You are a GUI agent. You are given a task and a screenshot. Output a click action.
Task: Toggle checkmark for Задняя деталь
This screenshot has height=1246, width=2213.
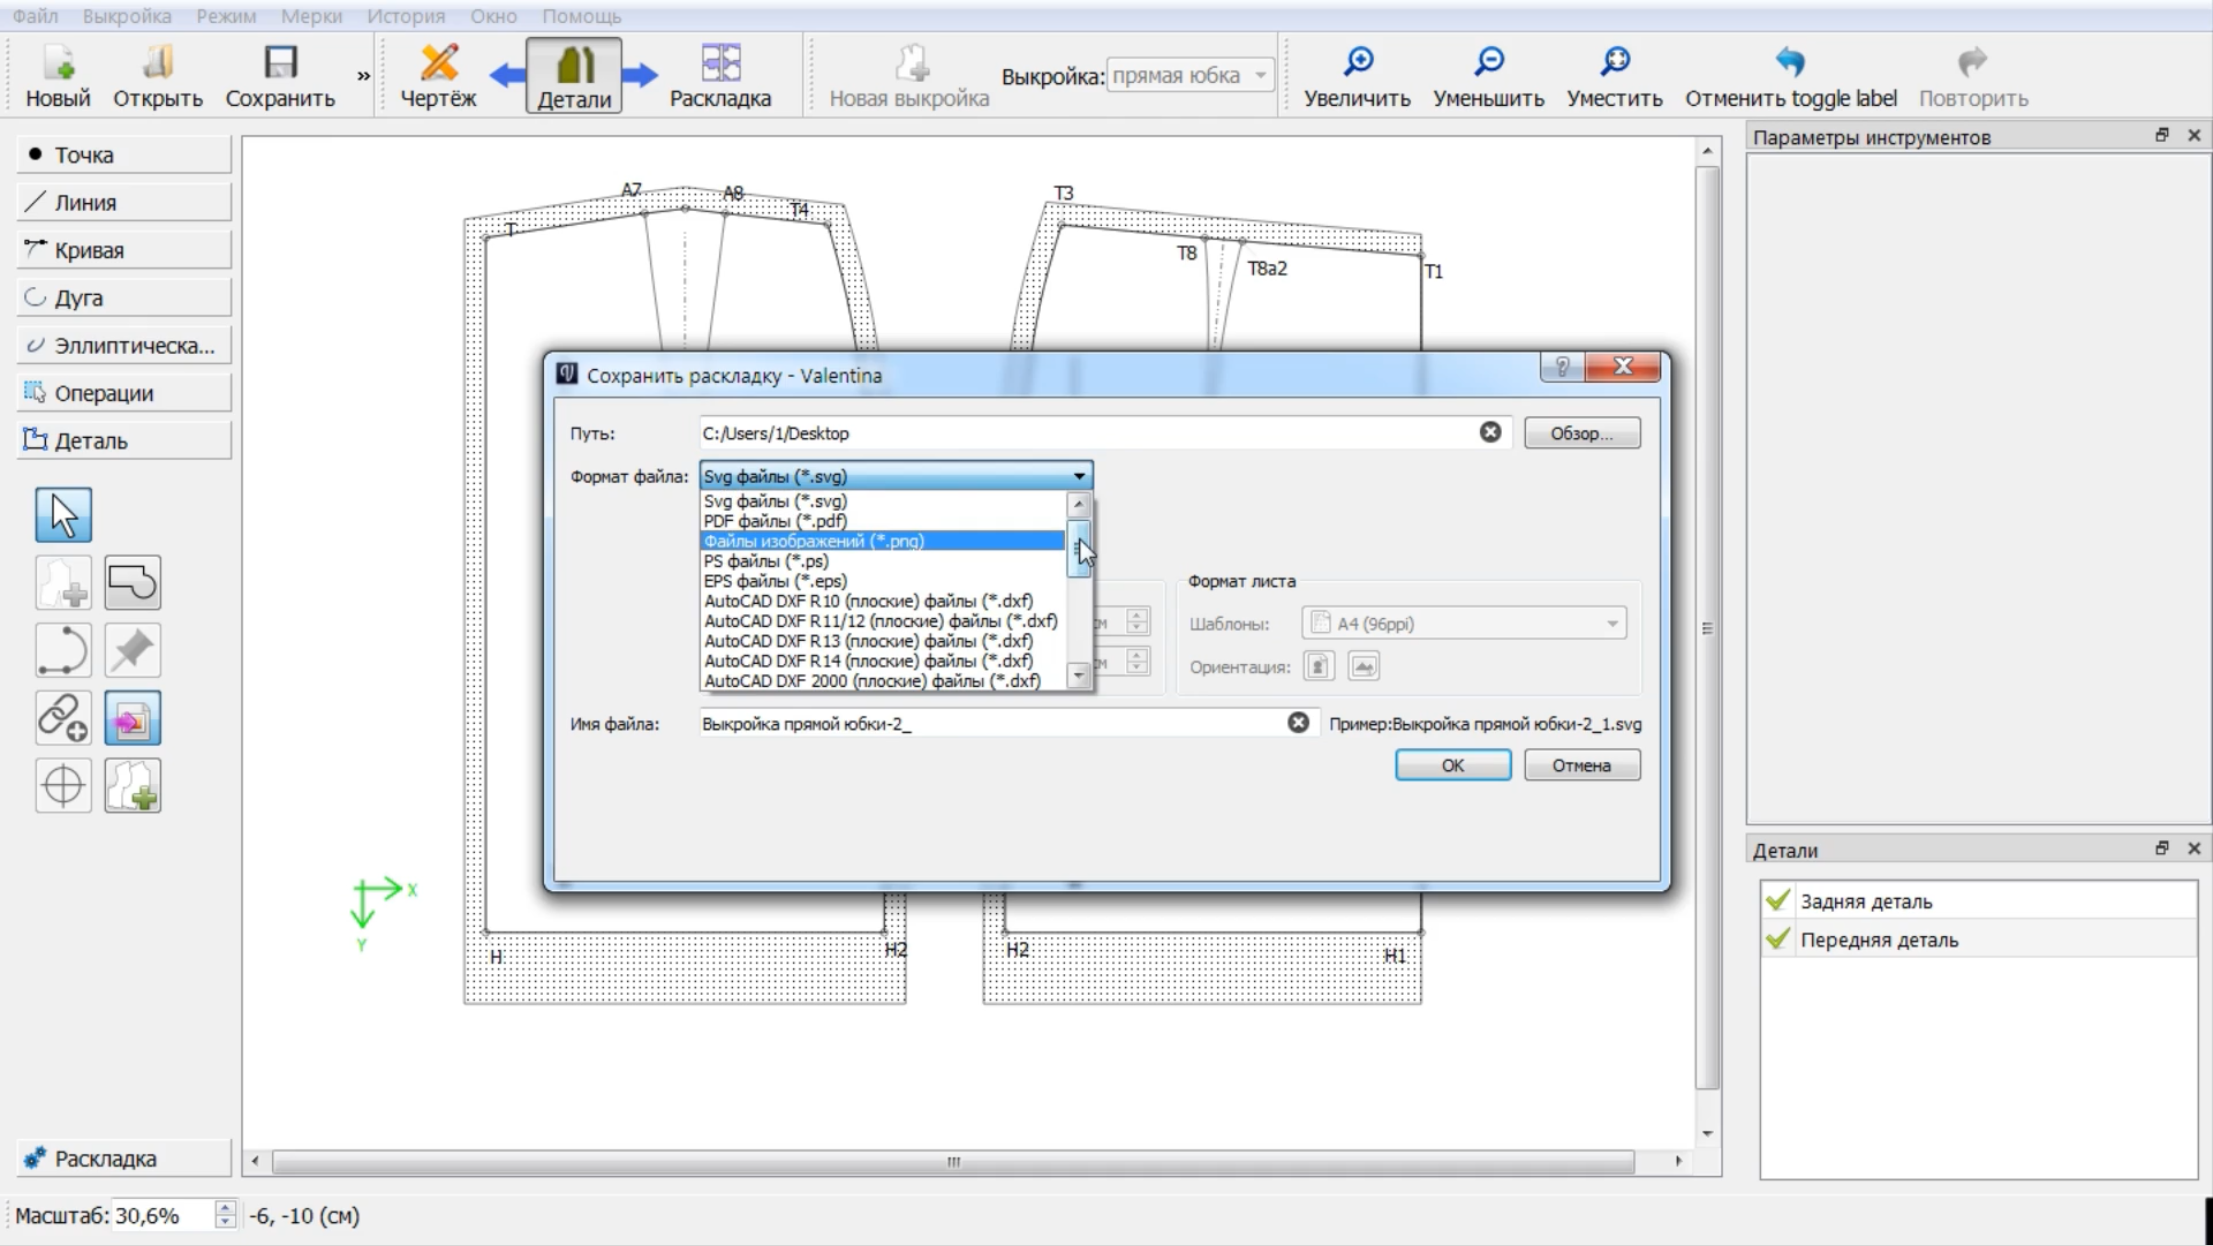pos(1778,900)
